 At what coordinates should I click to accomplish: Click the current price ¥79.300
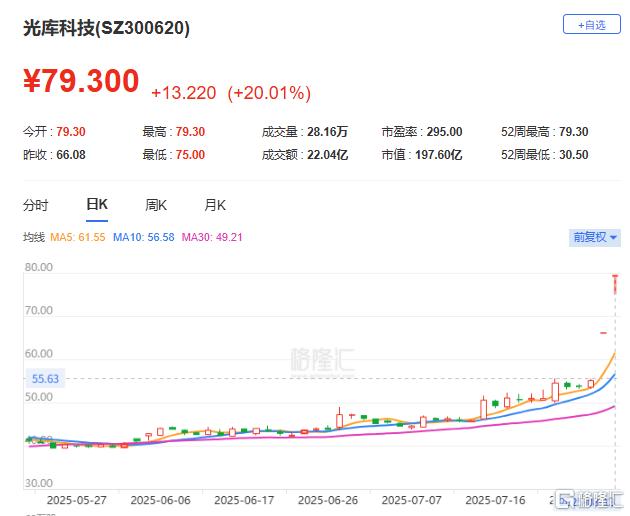[81, 81]
